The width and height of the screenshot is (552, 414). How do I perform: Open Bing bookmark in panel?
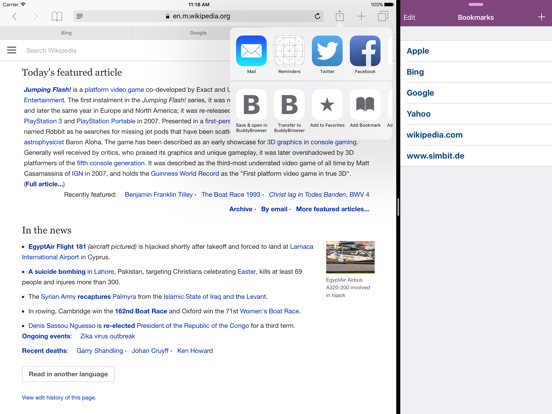click(x=476, y=72)
